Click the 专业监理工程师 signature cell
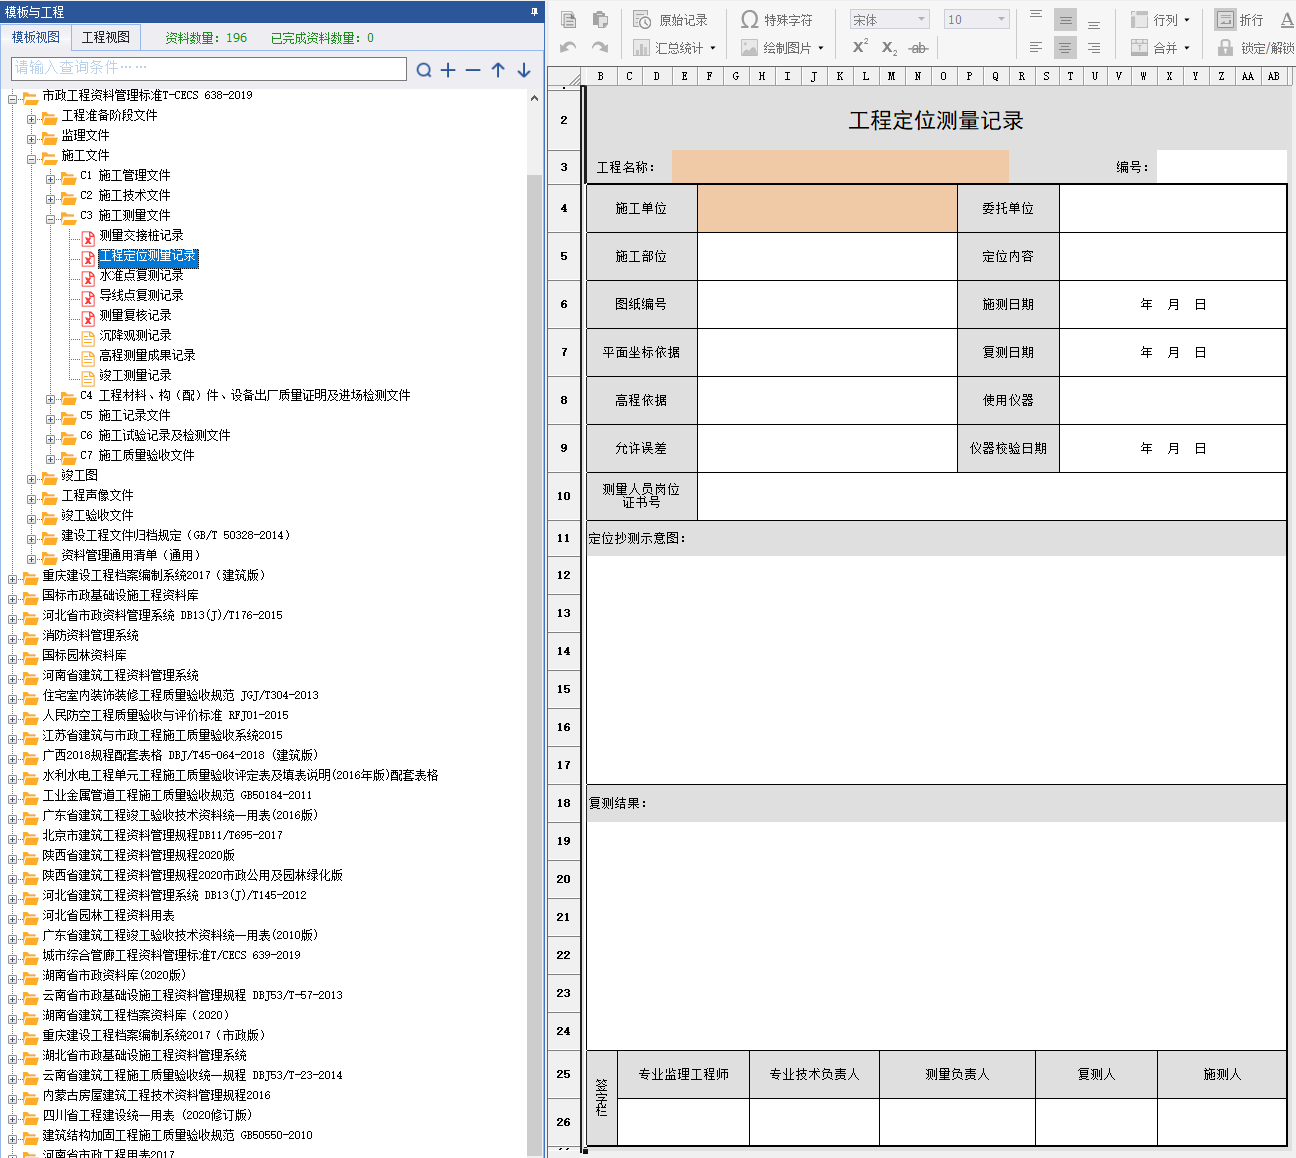This screenshot has width=1296, height=1158. [684, 1074]
